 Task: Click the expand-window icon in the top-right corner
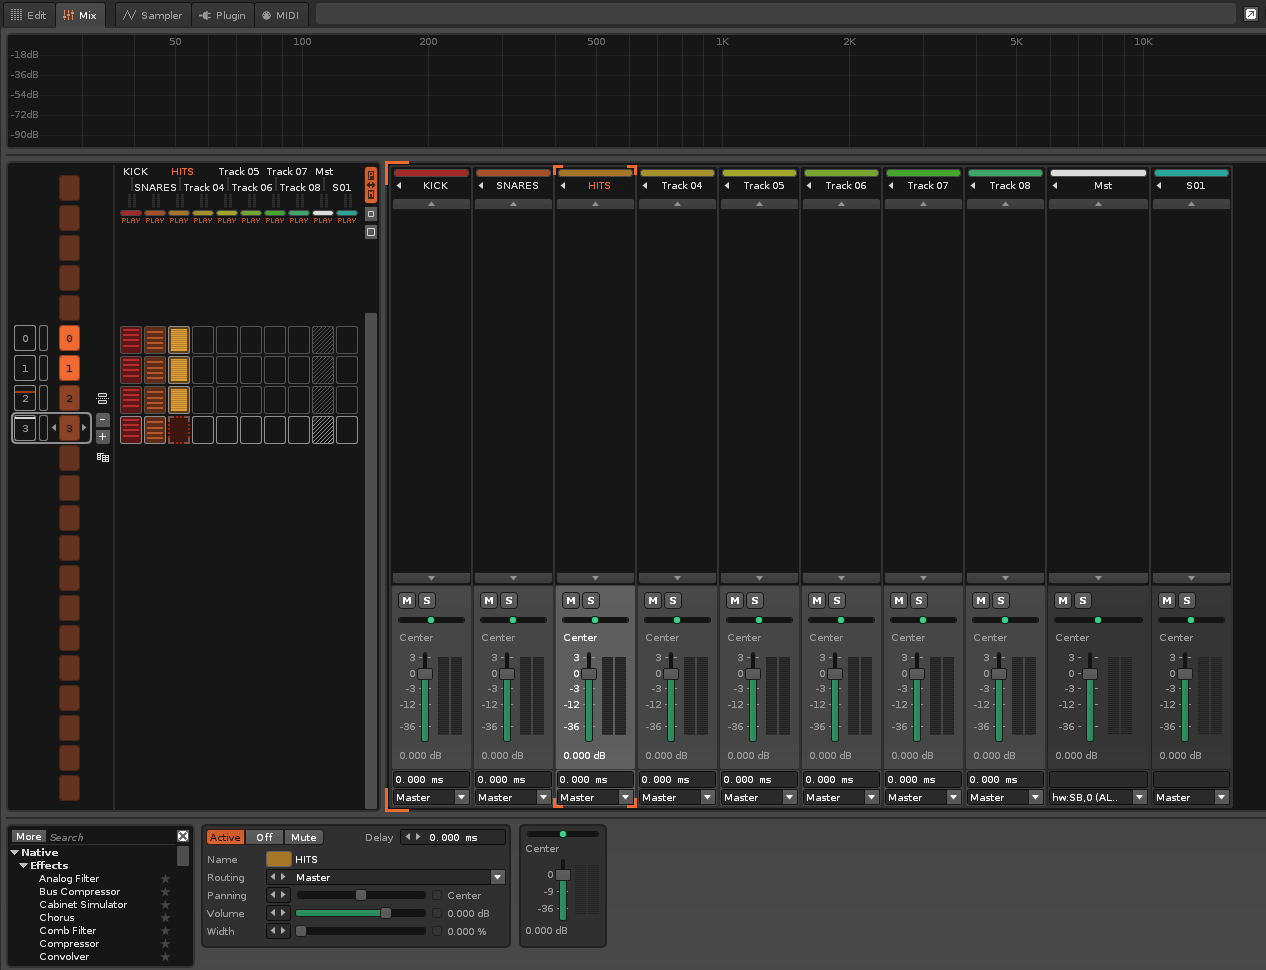point(1251,14)
